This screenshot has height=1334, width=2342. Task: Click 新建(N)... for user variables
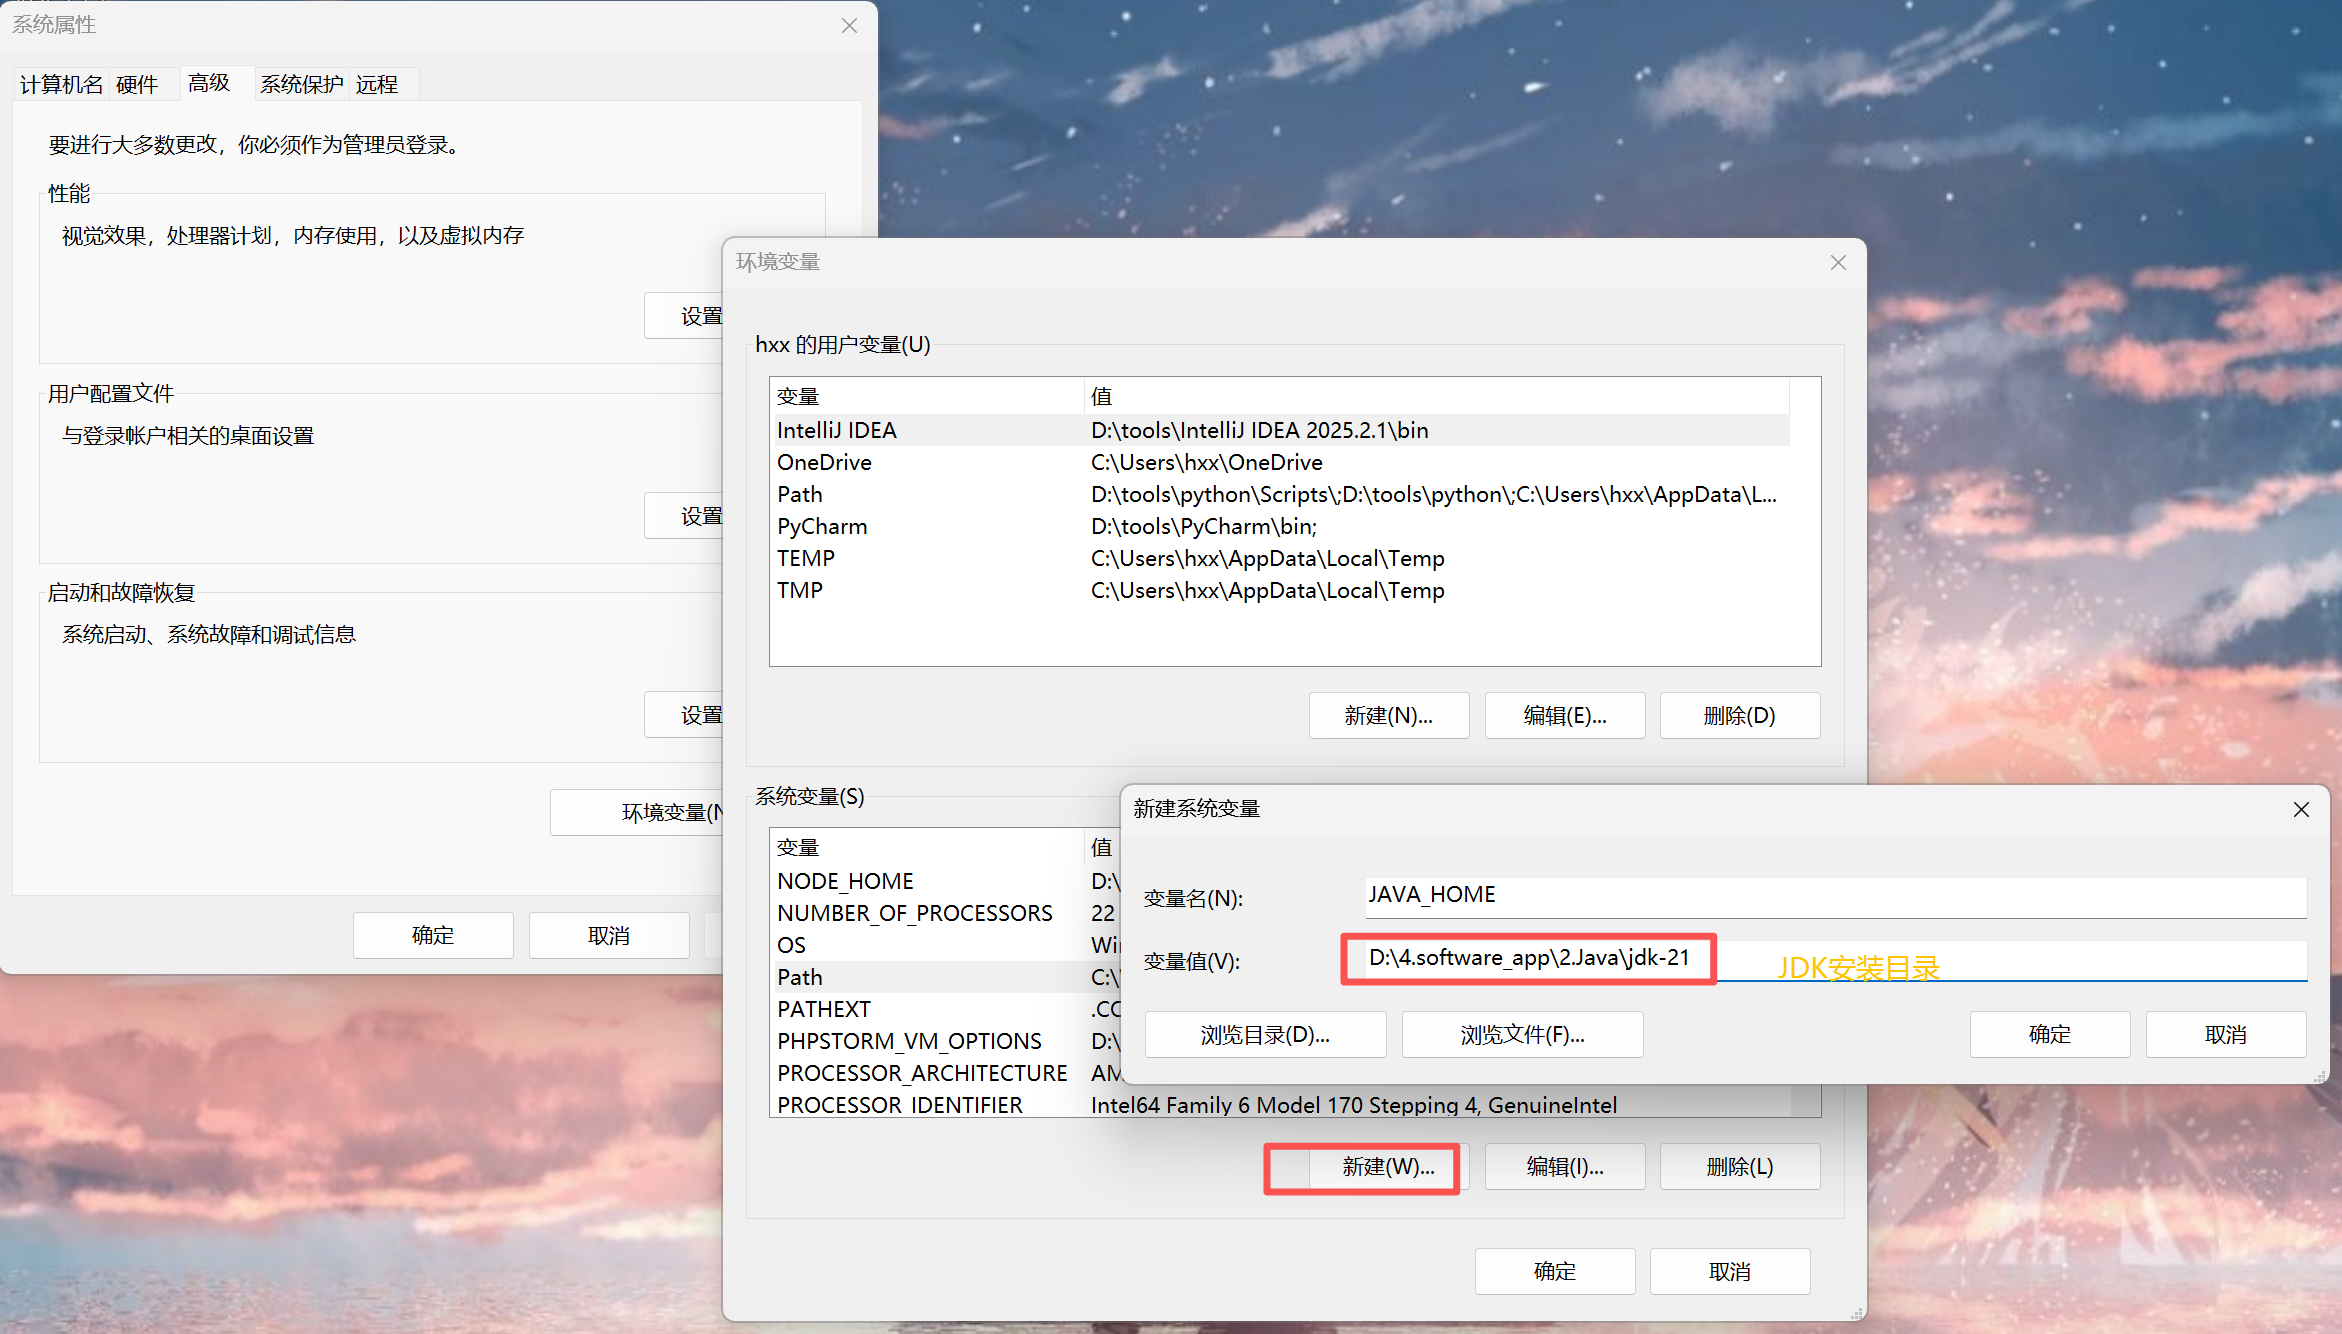1388,716
